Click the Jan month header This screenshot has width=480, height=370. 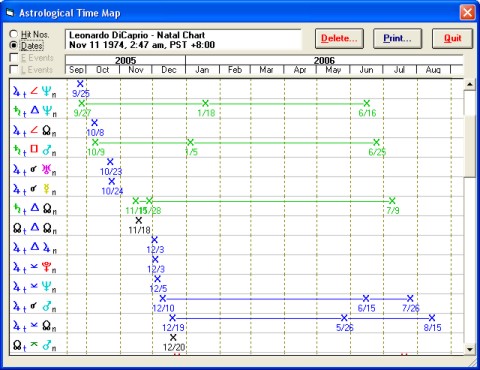click(202, 70)
